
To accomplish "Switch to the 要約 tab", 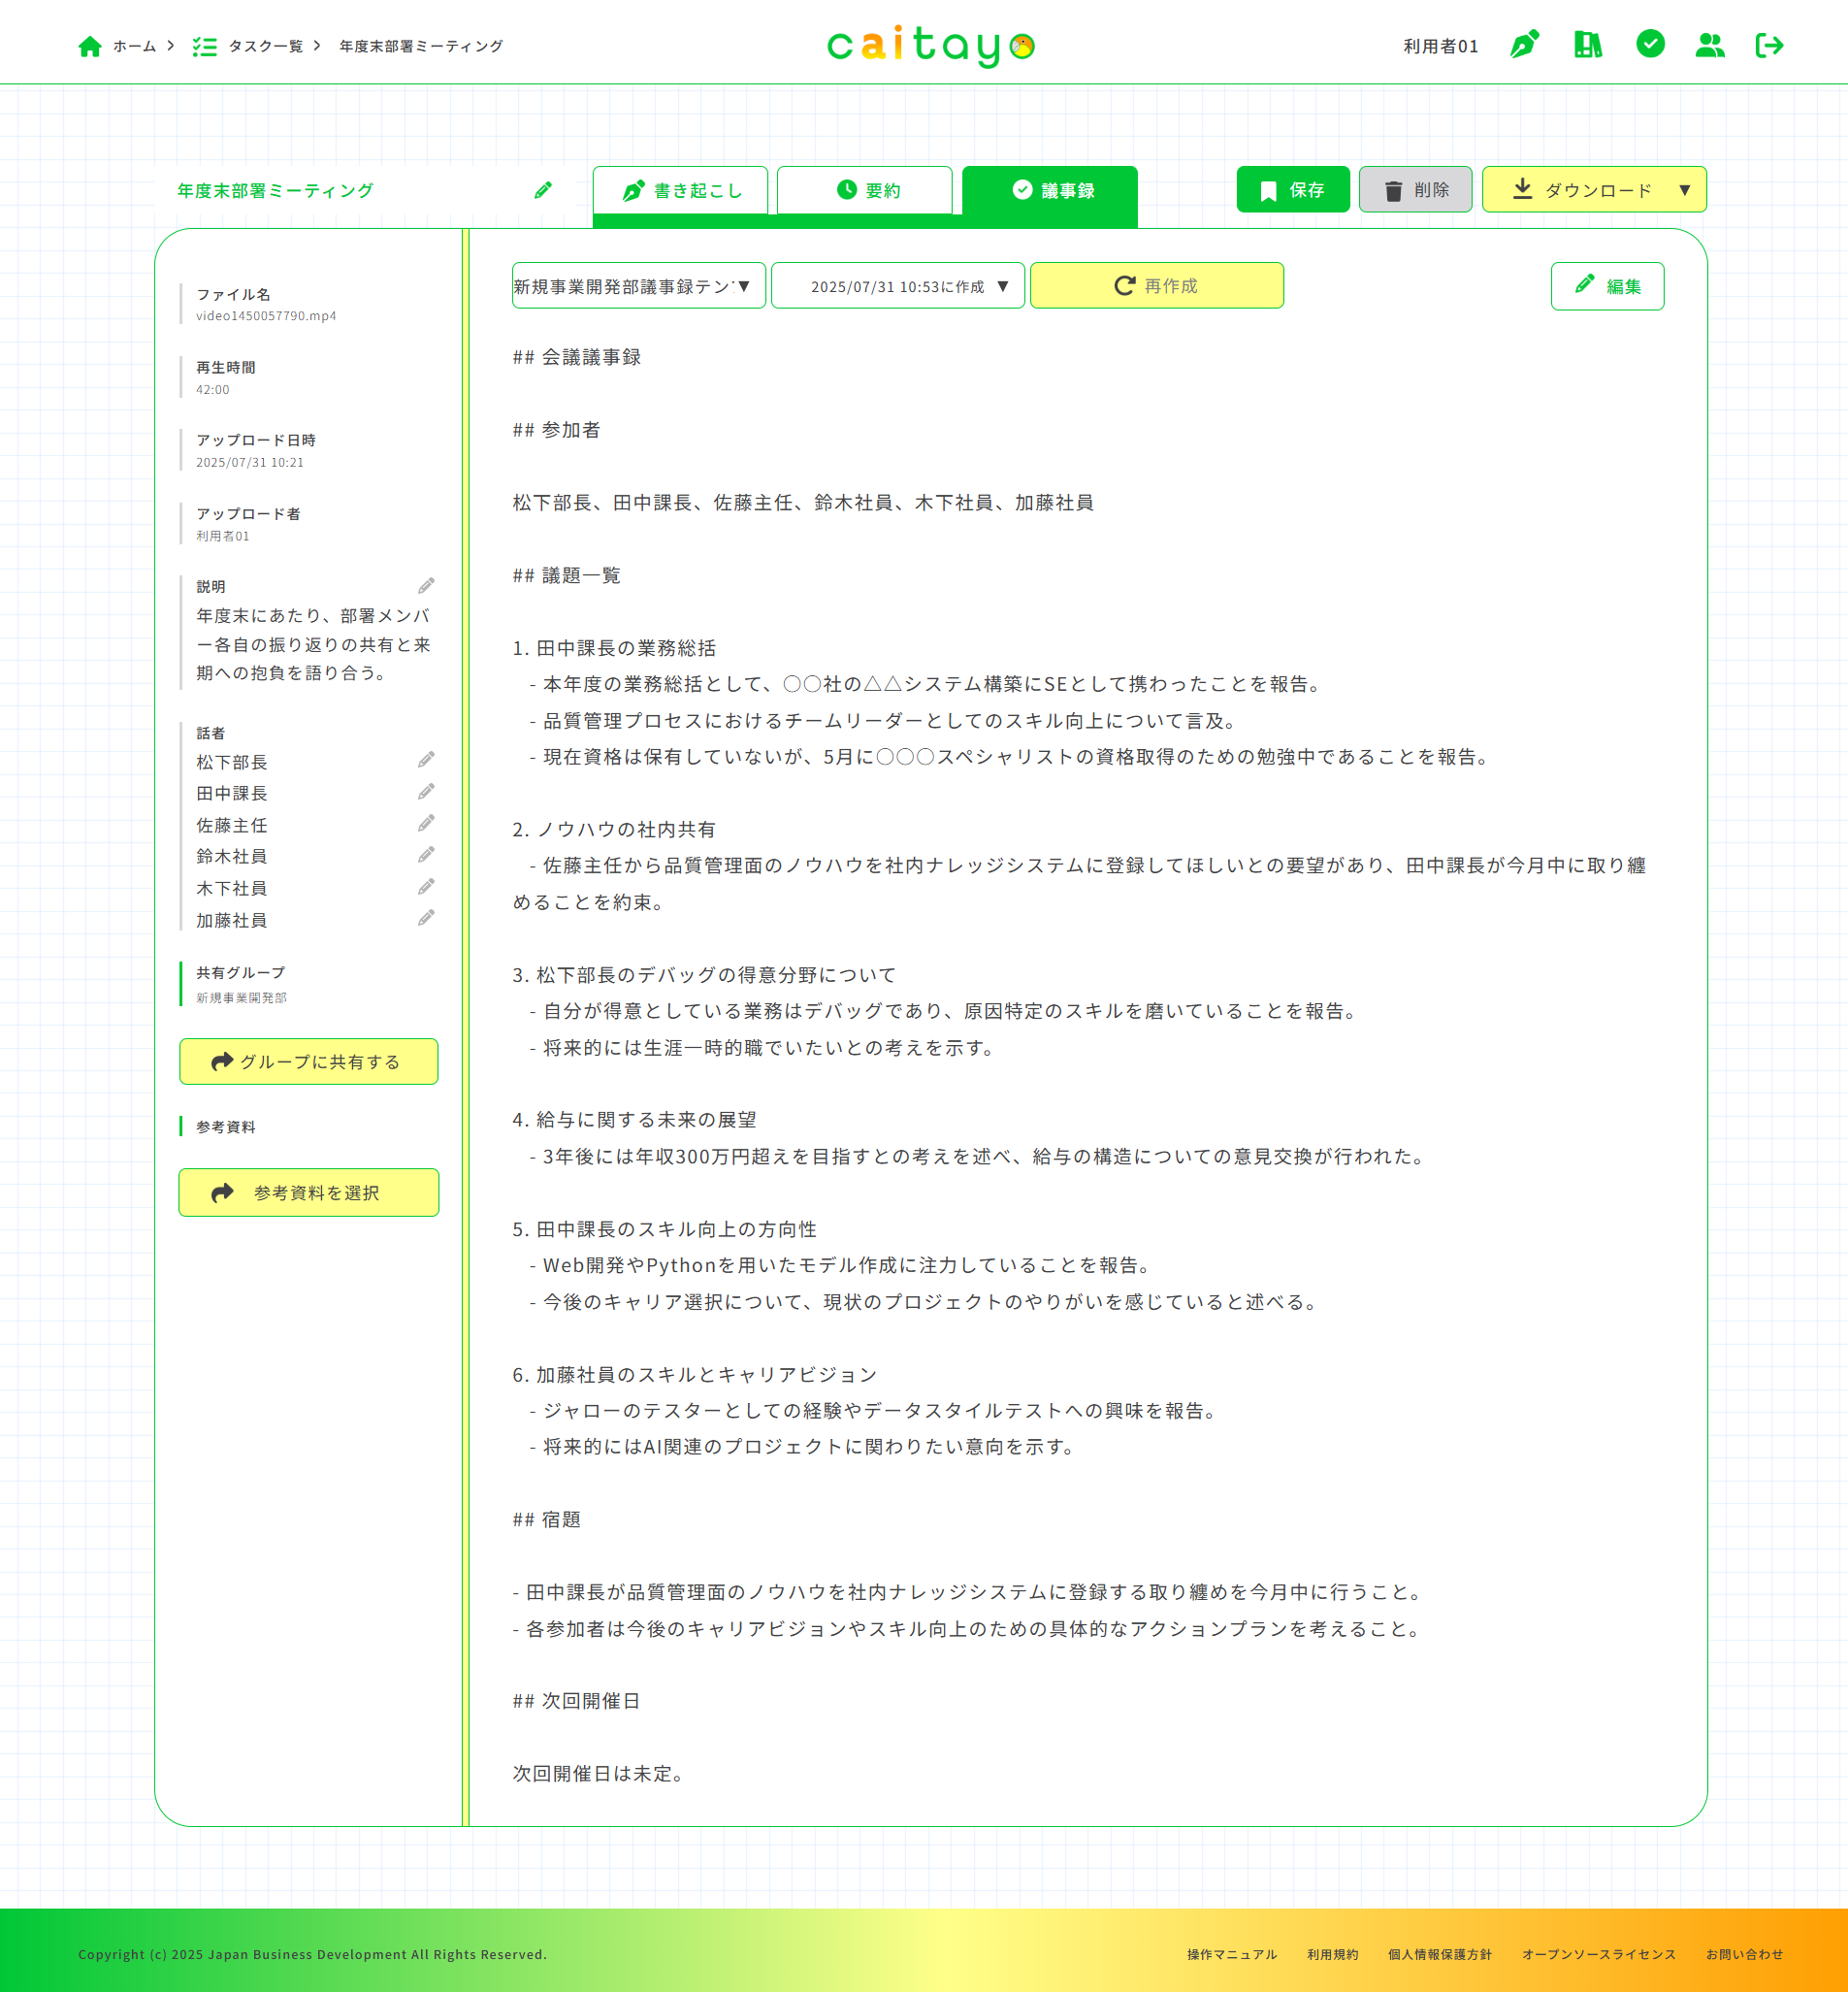I will (864, 189).
